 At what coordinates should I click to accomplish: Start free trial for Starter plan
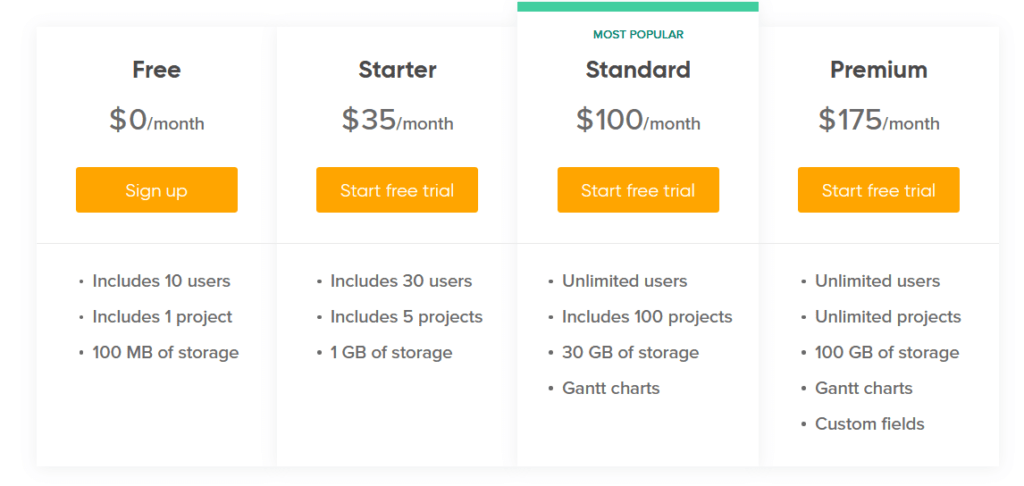pos(397,190)
